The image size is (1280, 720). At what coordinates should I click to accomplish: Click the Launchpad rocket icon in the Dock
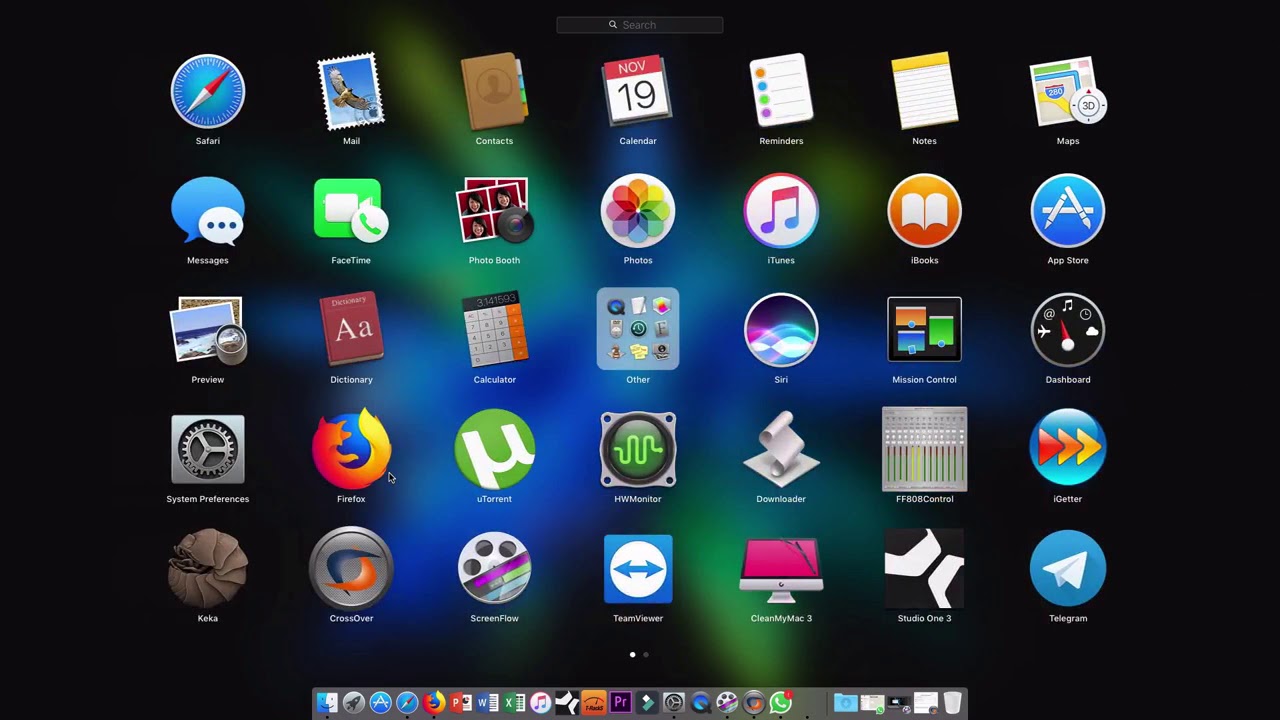click(x=354, y=703)
